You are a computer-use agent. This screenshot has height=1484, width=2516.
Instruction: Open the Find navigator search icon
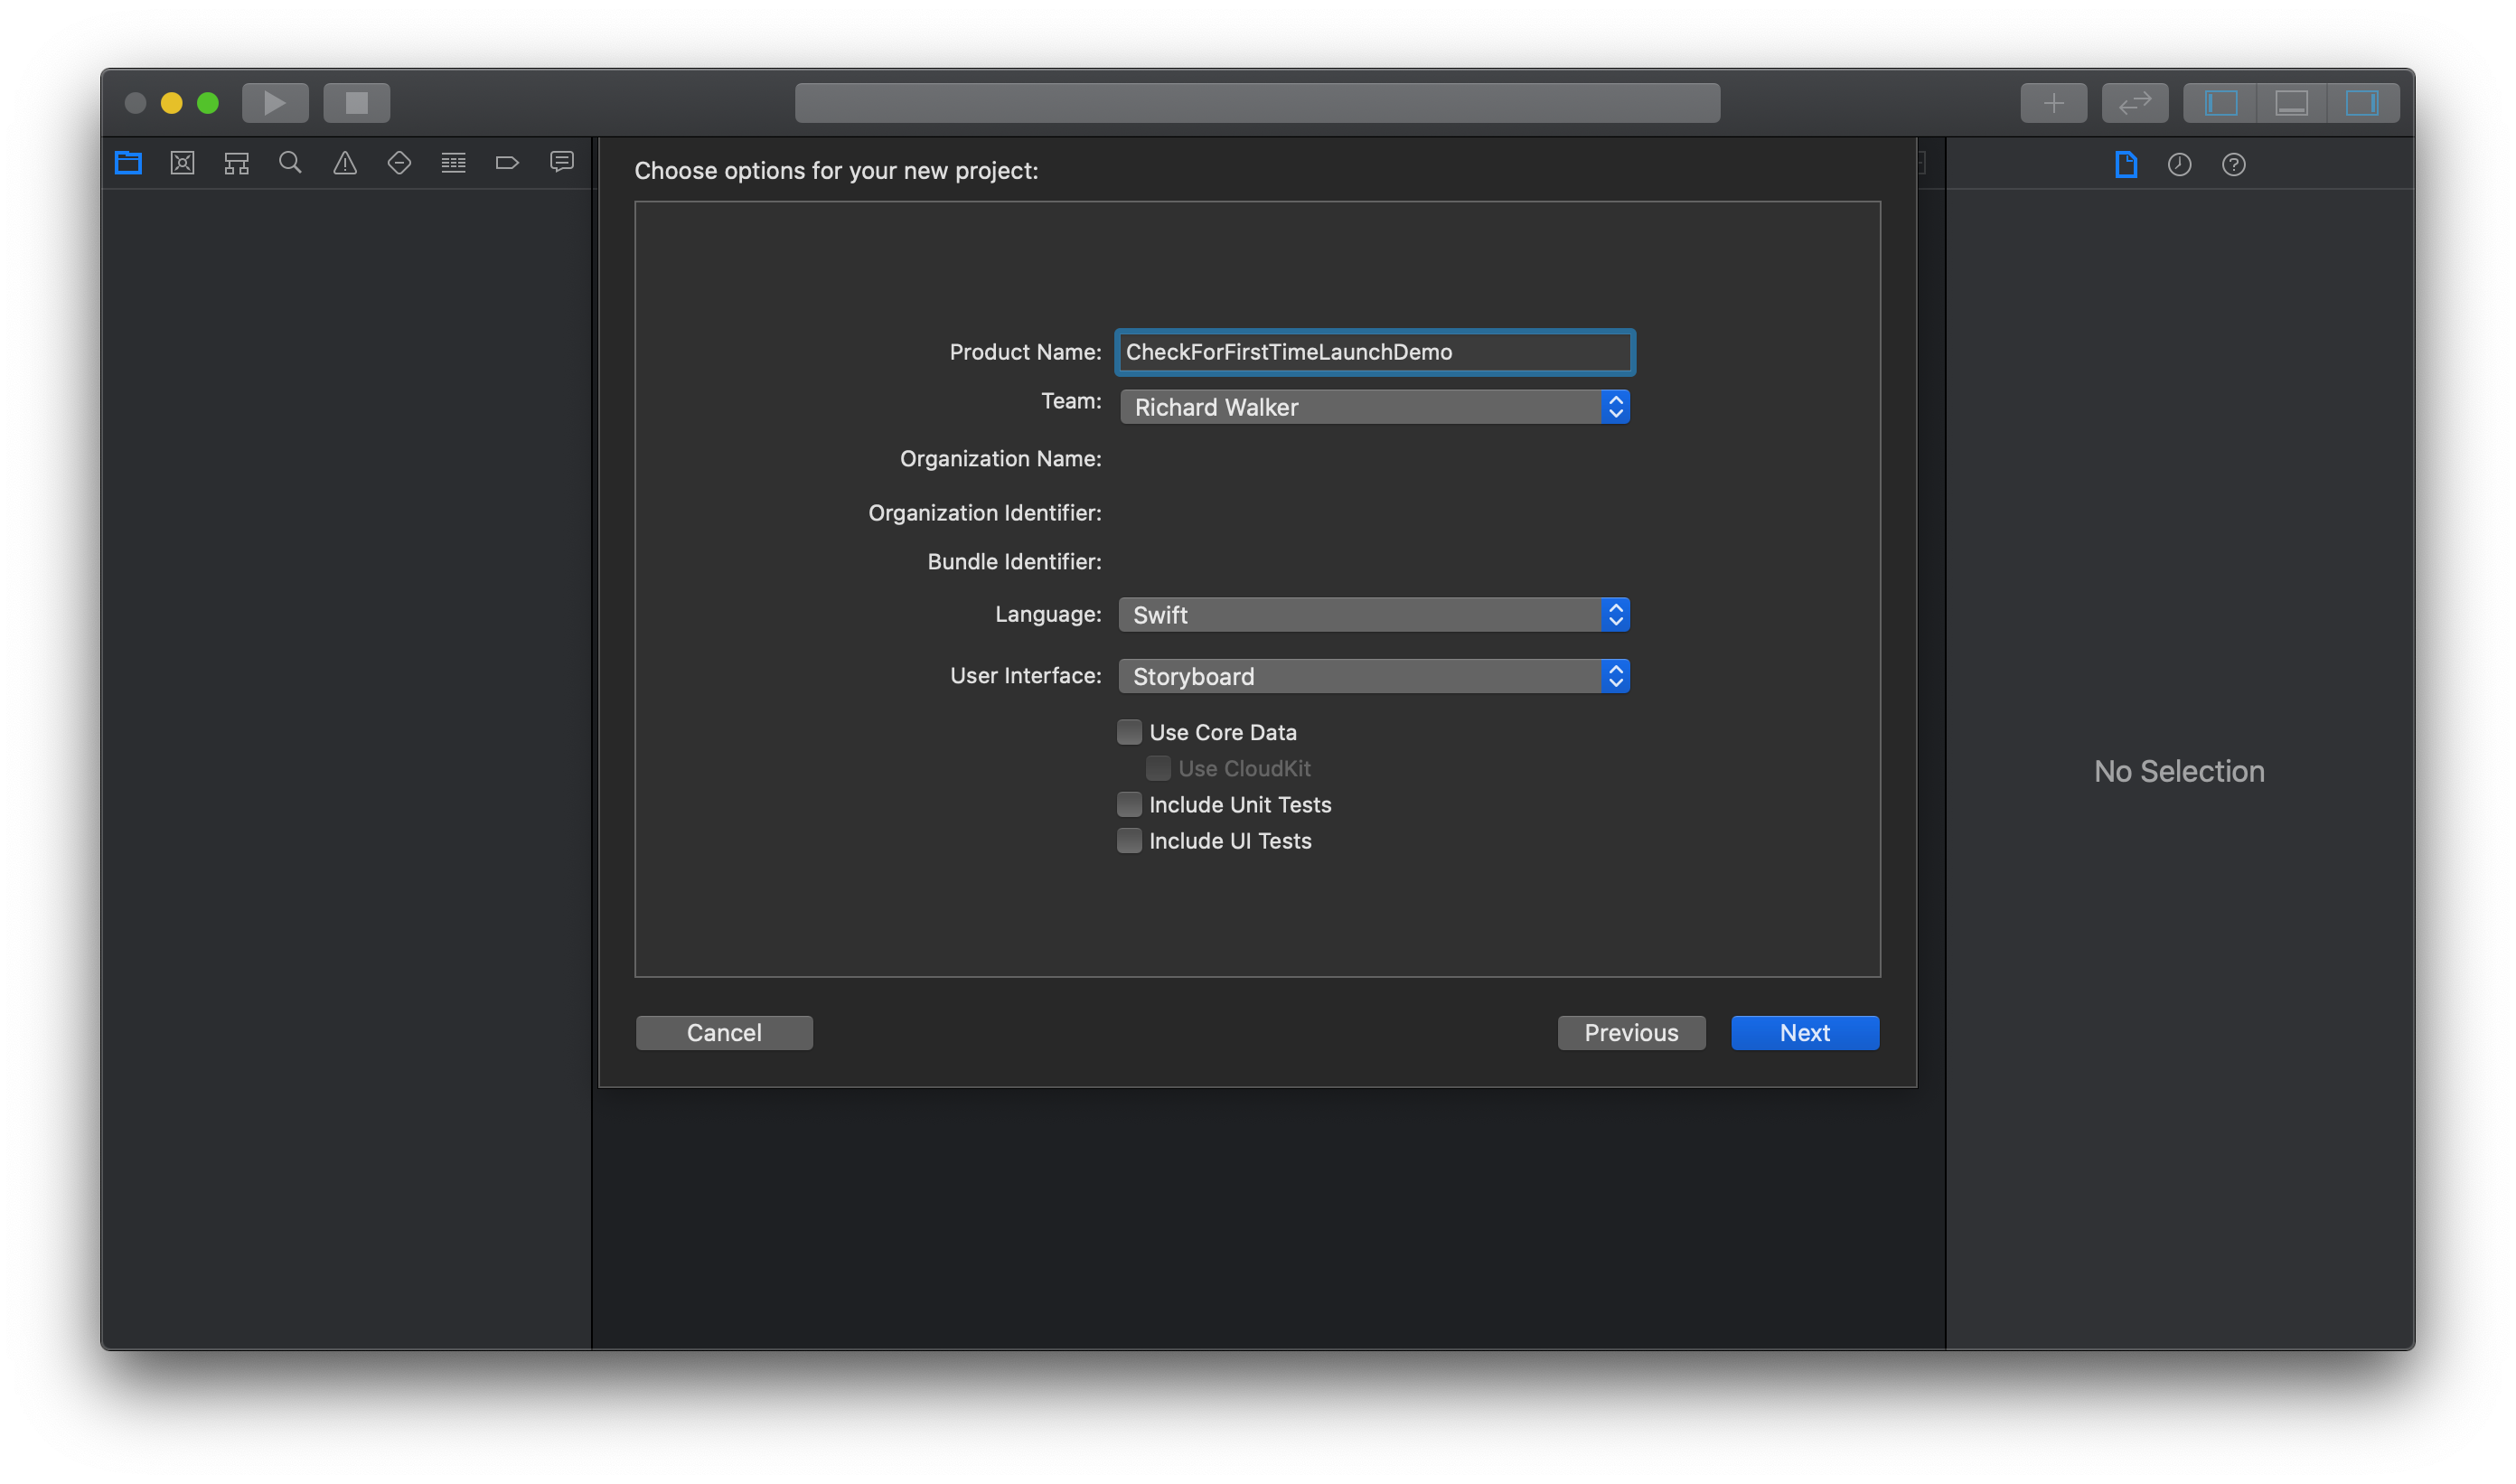(290, 162)
